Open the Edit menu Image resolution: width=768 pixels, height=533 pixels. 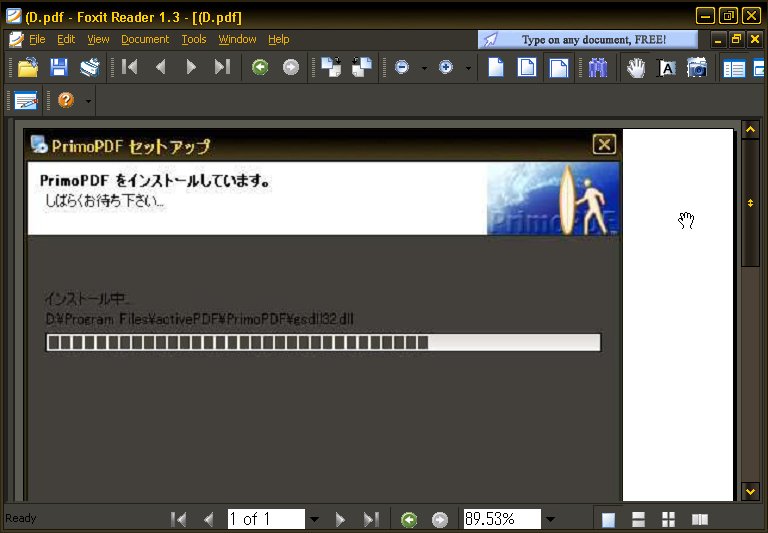(66, 39)
